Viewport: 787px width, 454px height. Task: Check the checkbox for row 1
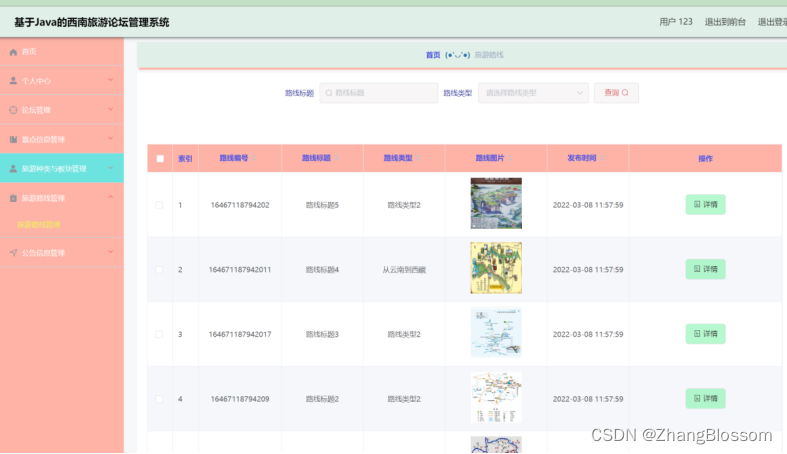[x=159, y=205]
